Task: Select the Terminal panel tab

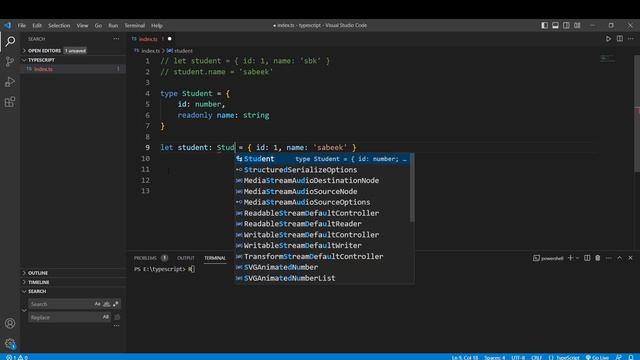Action: point(215,258)
